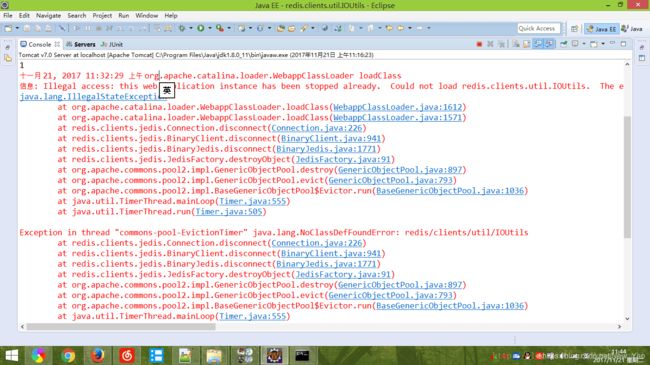Open the Timer.java:505 link
The height and width of the screenshot is (365, 650).
(229, 212)
